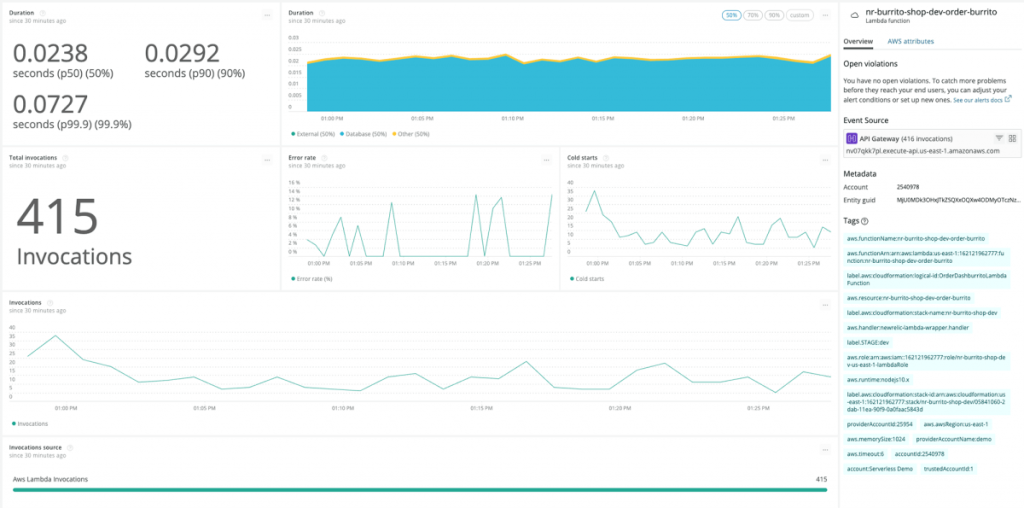Open the Duration chart's three-dot menu

tap(825, 15)
